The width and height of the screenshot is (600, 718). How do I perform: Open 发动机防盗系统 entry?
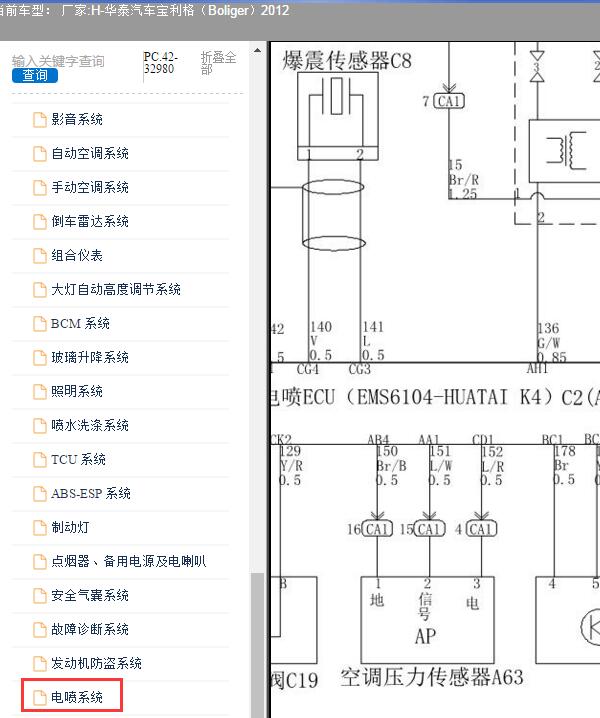point(96,663)
